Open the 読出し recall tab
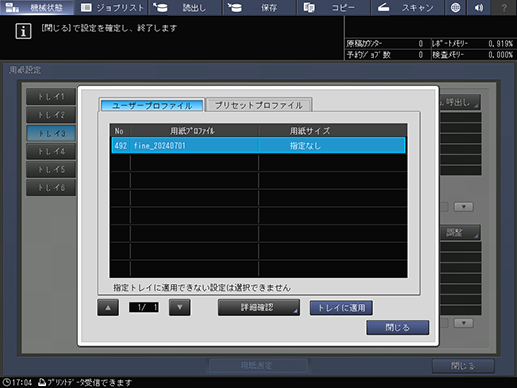Screen dimensions: 517x388 185,7
